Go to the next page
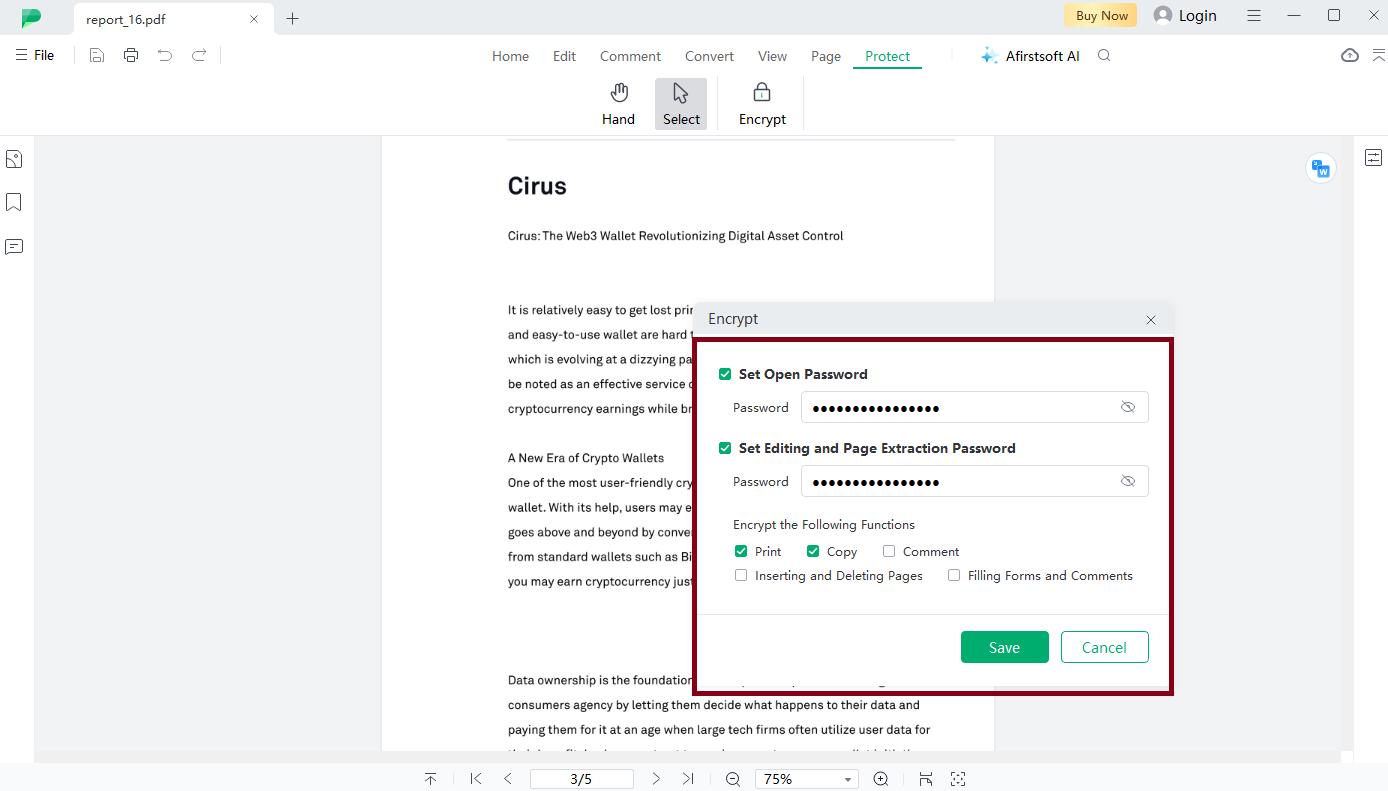1388x791 pixels. [x=656, y=779]
